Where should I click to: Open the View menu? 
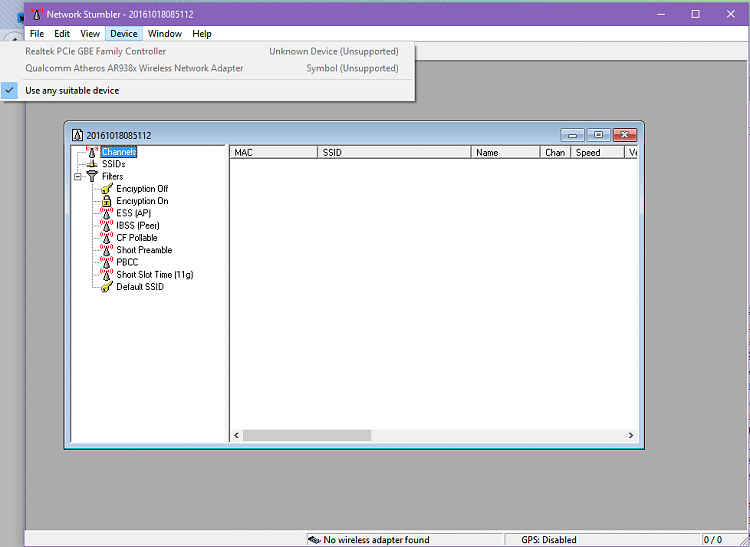pos(90,33)
